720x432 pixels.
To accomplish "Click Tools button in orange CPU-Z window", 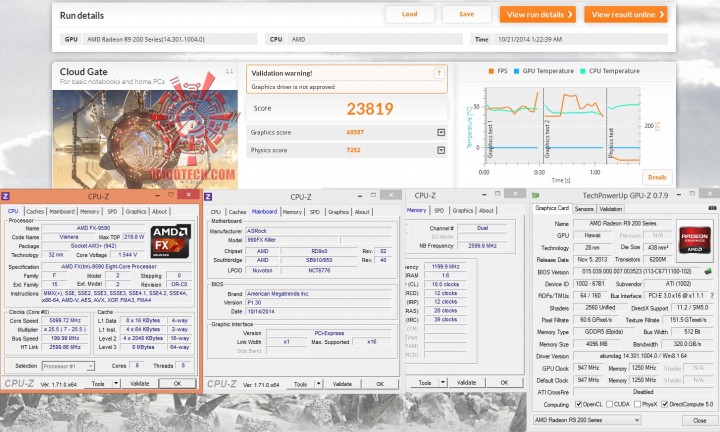I will tap(98, 383).
